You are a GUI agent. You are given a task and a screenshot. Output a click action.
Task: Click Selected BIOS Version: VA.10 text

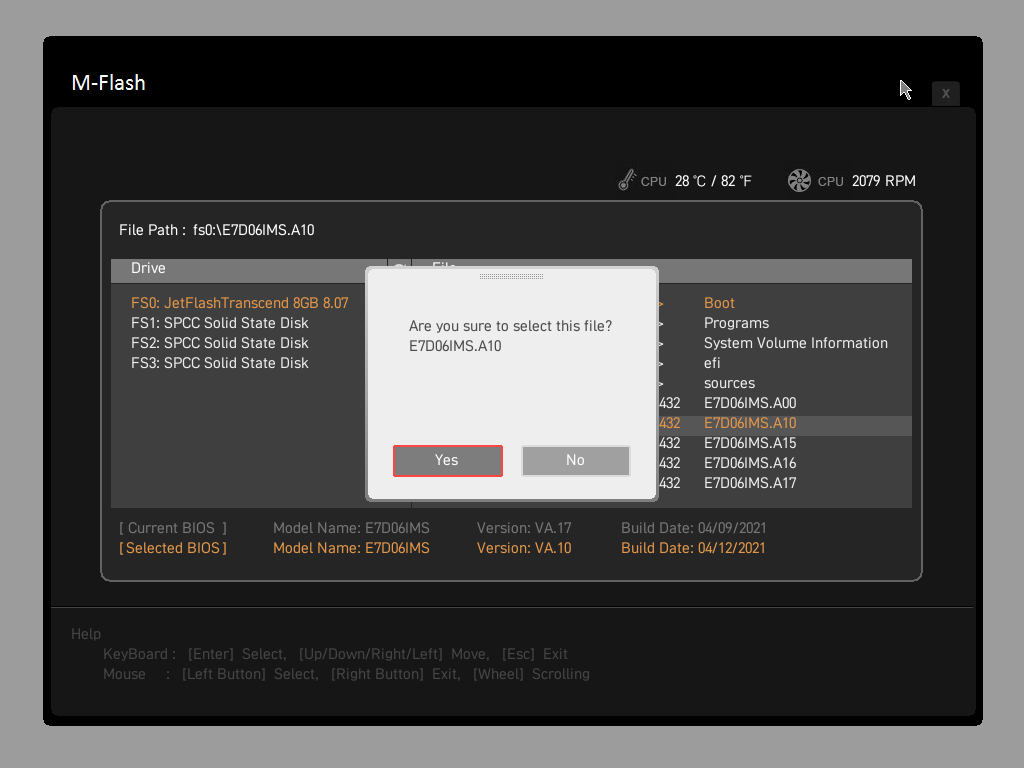pyautogui.click(x=524, y=549)
